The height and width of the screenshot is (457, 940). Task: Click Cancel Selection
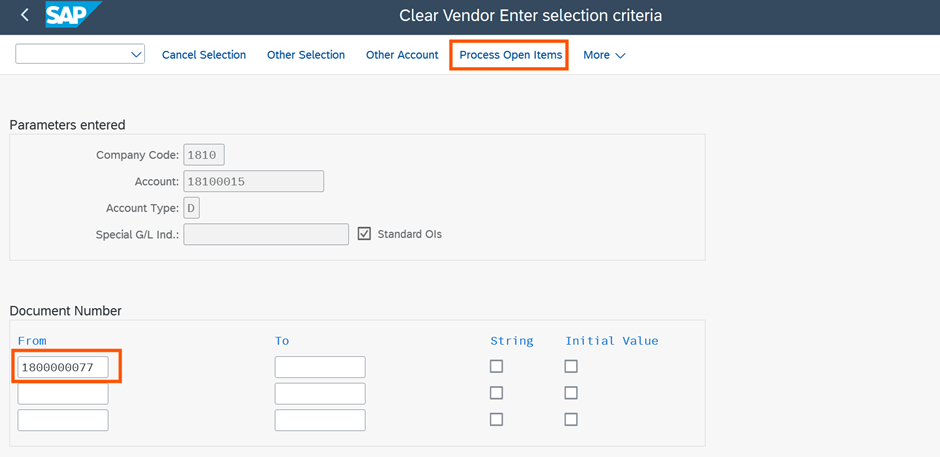coord(204,55)
